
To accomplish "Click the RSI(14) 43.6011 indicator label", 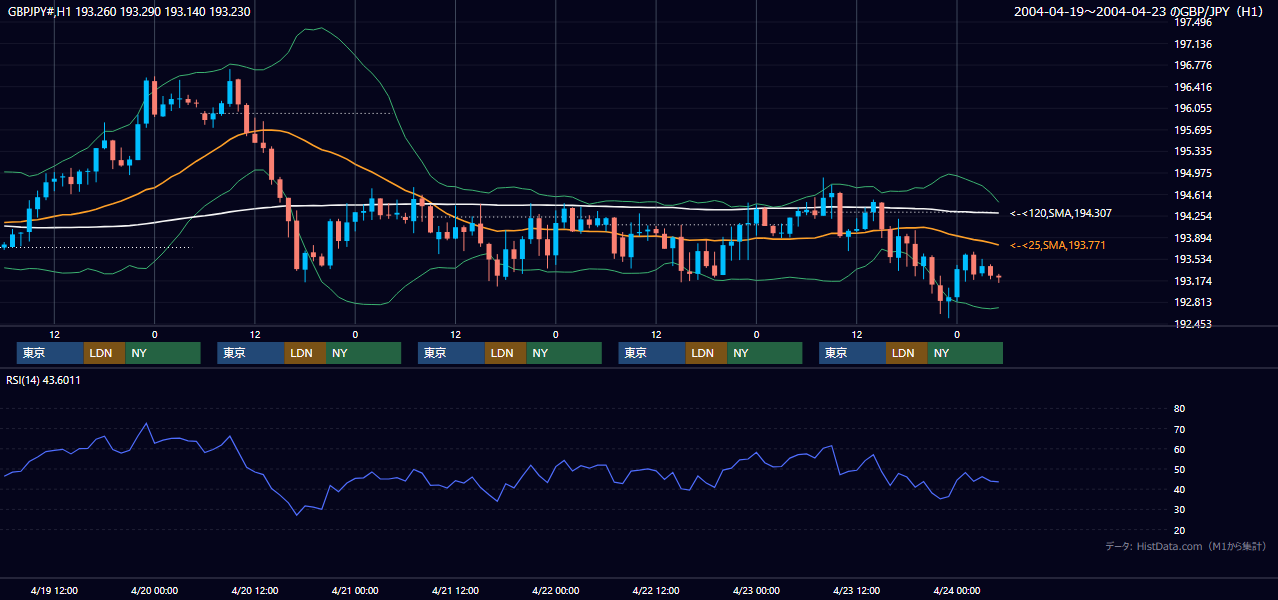I will 43,380.
